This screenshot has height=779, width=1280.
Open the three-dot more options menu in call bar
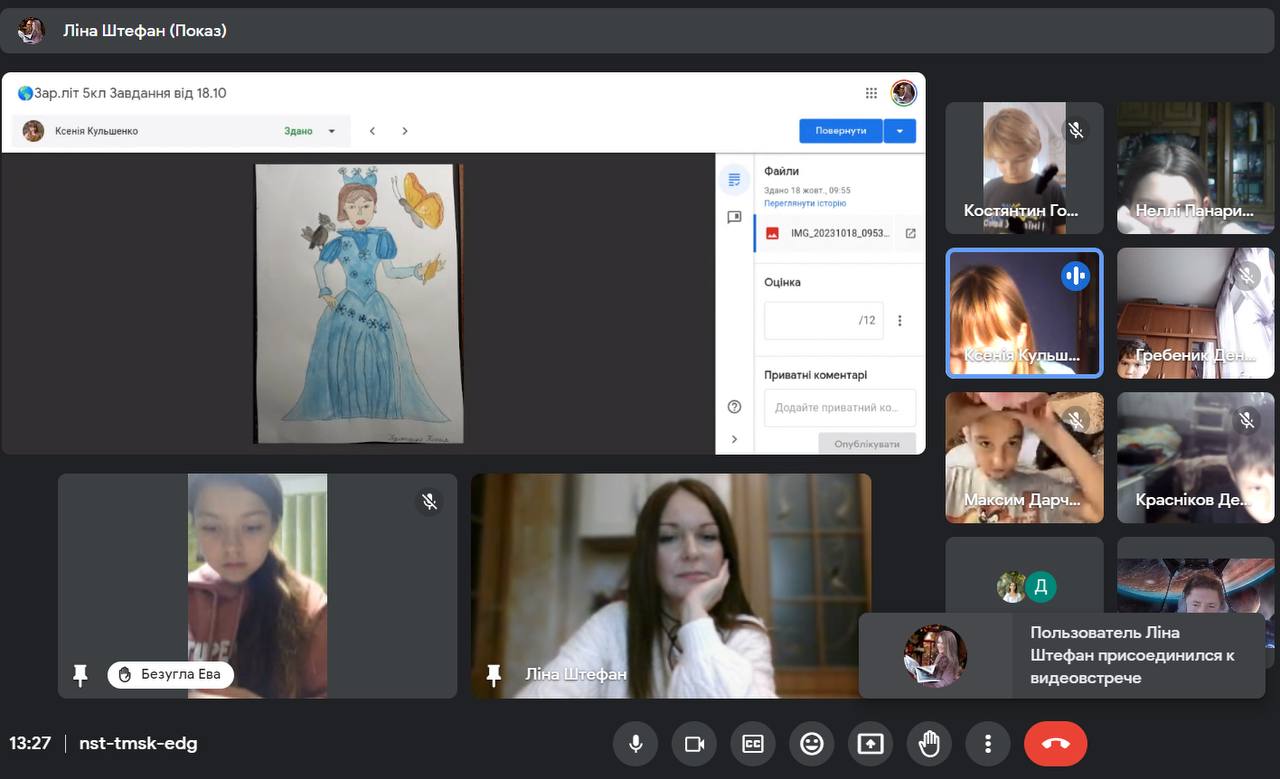click(x=988, y=744)
